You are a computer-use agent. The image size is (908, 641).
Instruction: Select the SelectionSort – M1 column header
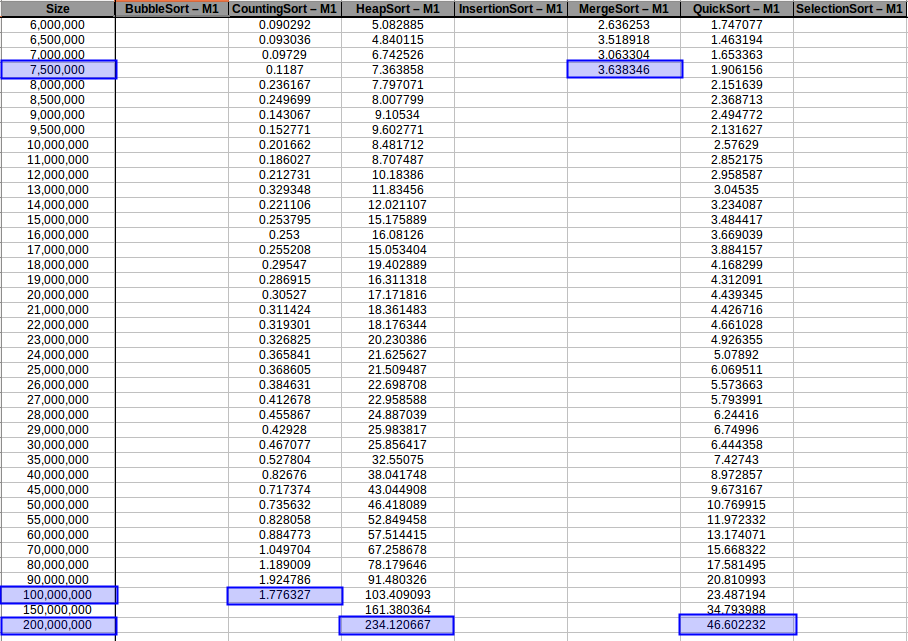pyautogui.click(x=850, y=9)
